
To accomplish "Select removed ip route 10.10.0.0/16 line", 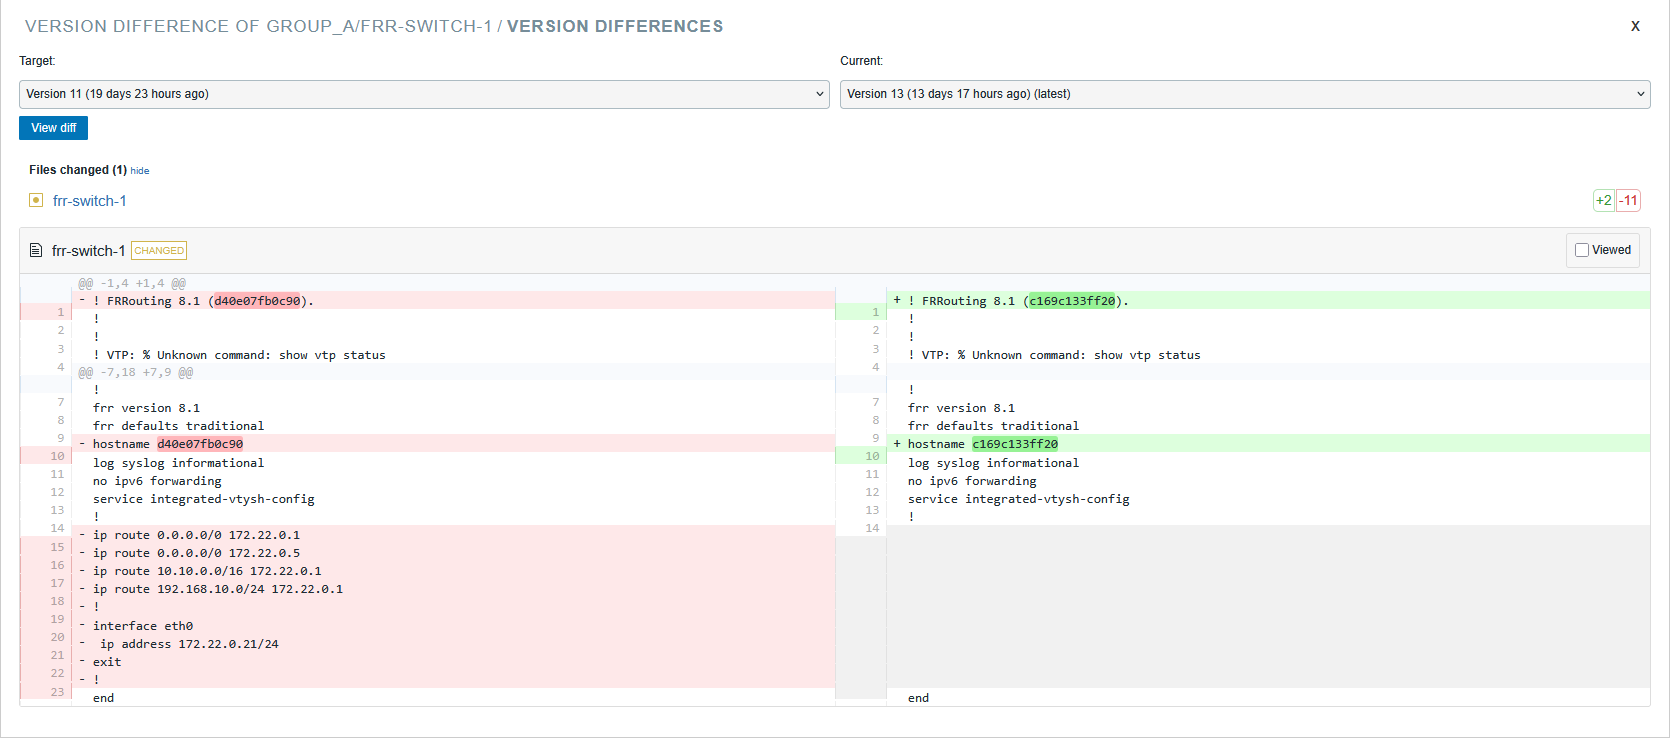I will [x=207, y=571].
